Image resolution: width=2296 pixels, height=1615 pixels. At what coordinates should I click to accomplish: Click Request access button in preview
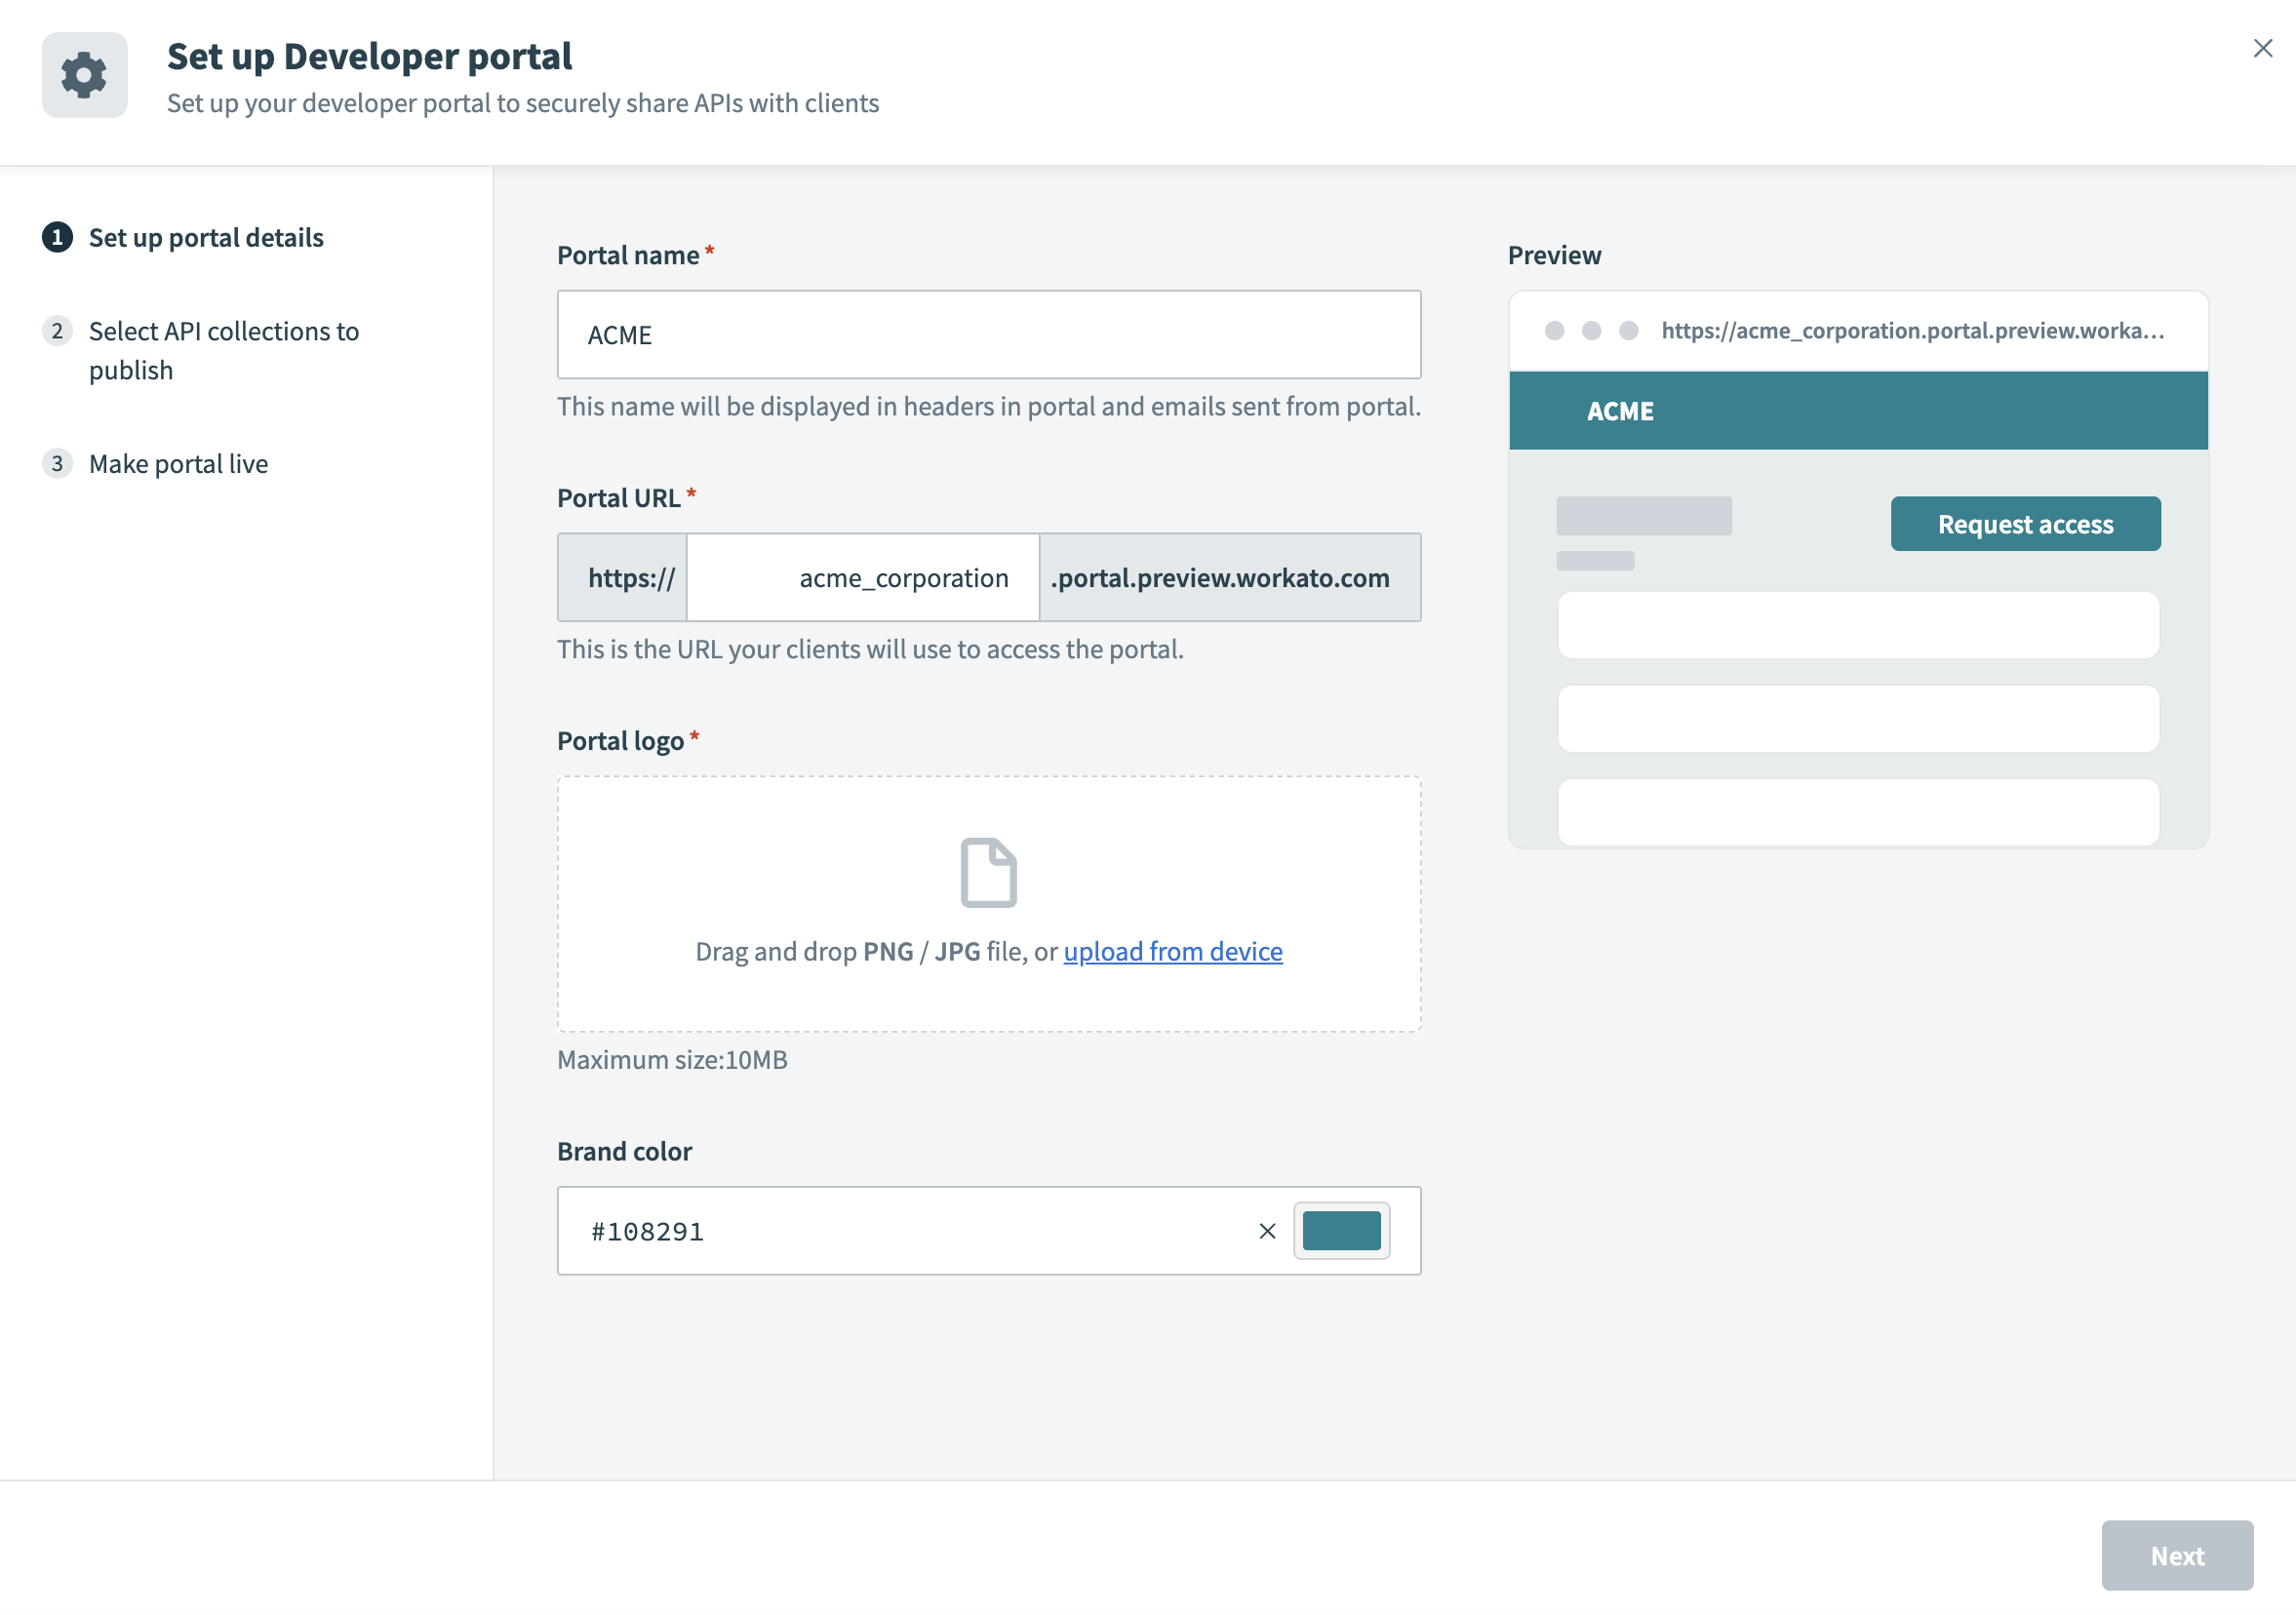point(2025,523)
